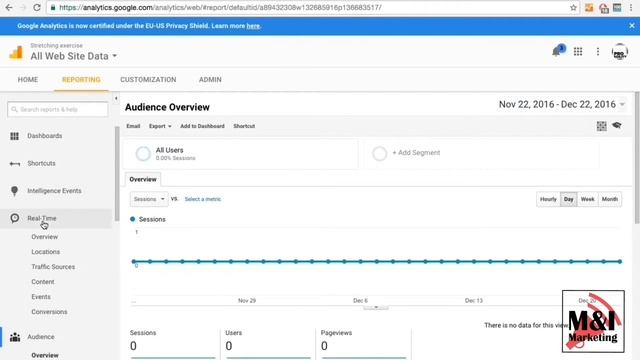Screen dimensions: 640x360
Task: Reload the page with the refresh icon
Action: pos(37,7)
